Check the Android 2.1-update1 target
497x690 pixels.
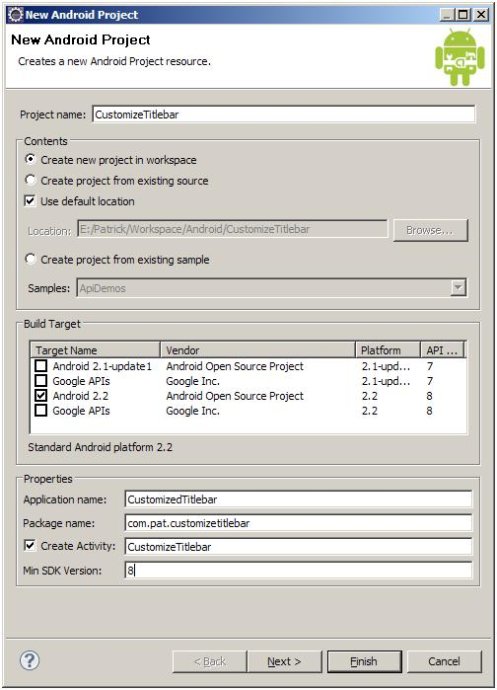pyautogui.click(x=41, y=366)
